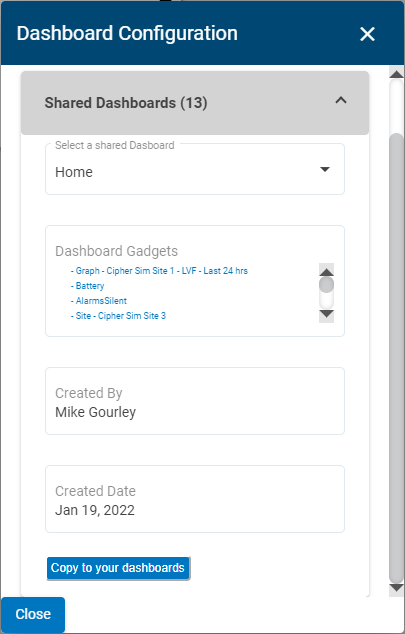
Task: Open the shared dashboard dropdown showing Home
Action: coord(195,169)
